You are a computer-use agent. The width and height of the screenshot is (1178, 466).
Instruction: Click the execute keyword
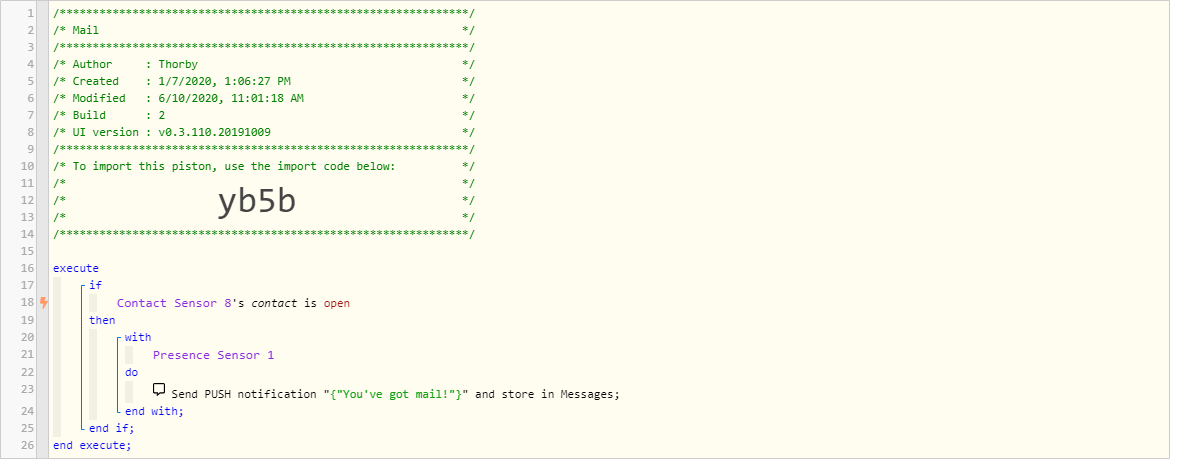76,268
